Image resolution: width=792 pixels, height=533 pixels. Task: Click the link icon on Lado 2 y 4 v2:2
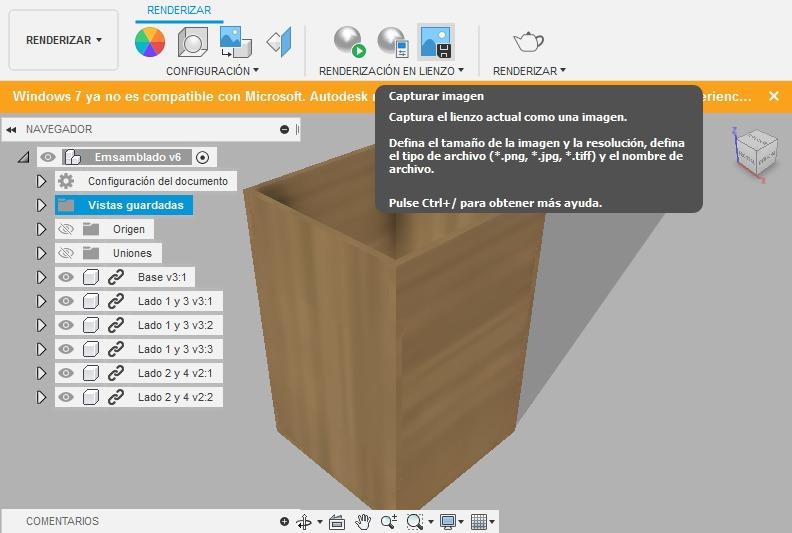click(x=116, y=397)
